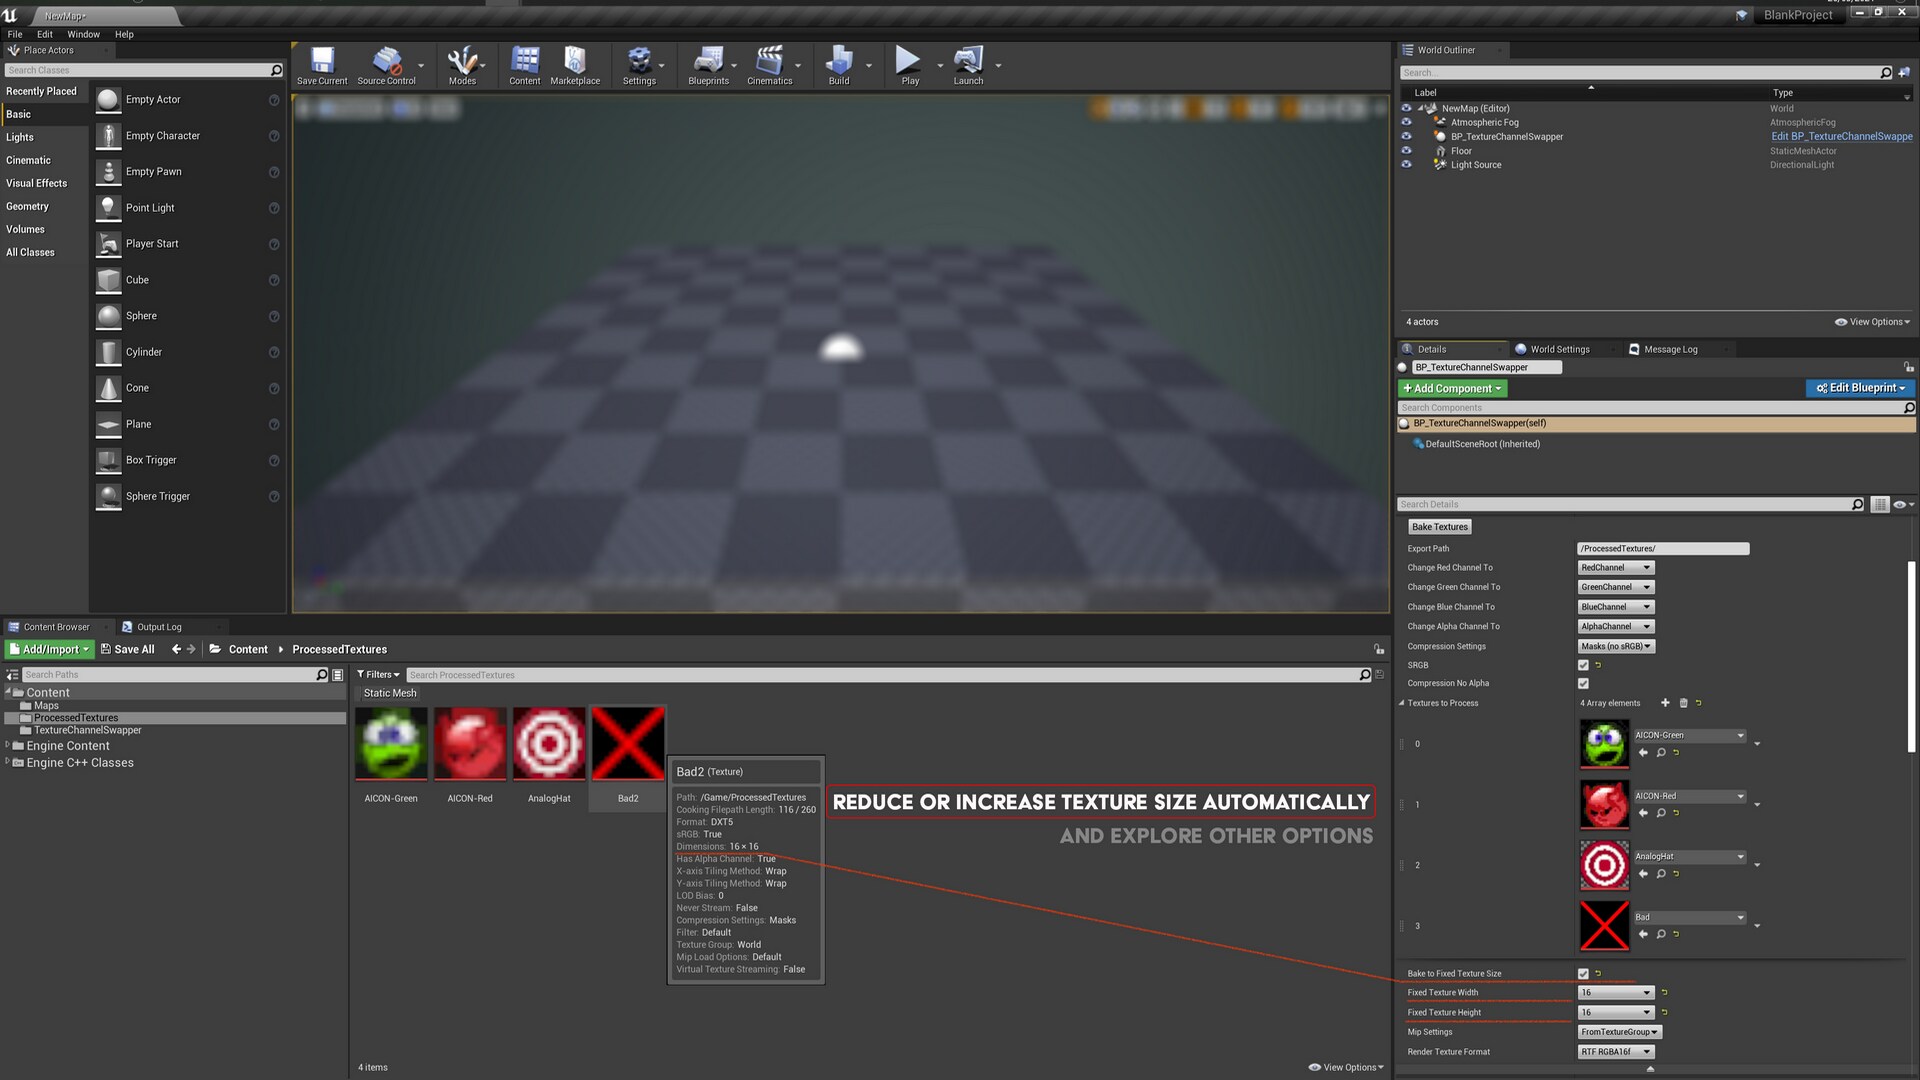Image resolution: width=1920 pixels, height=1080 pixels.
Task: Collapse the Textures to Process array
Action: [1402, 703]
